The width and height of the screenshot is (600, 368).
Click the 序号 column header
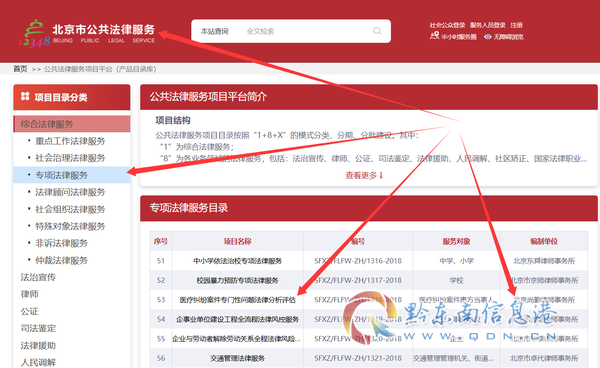161,241
